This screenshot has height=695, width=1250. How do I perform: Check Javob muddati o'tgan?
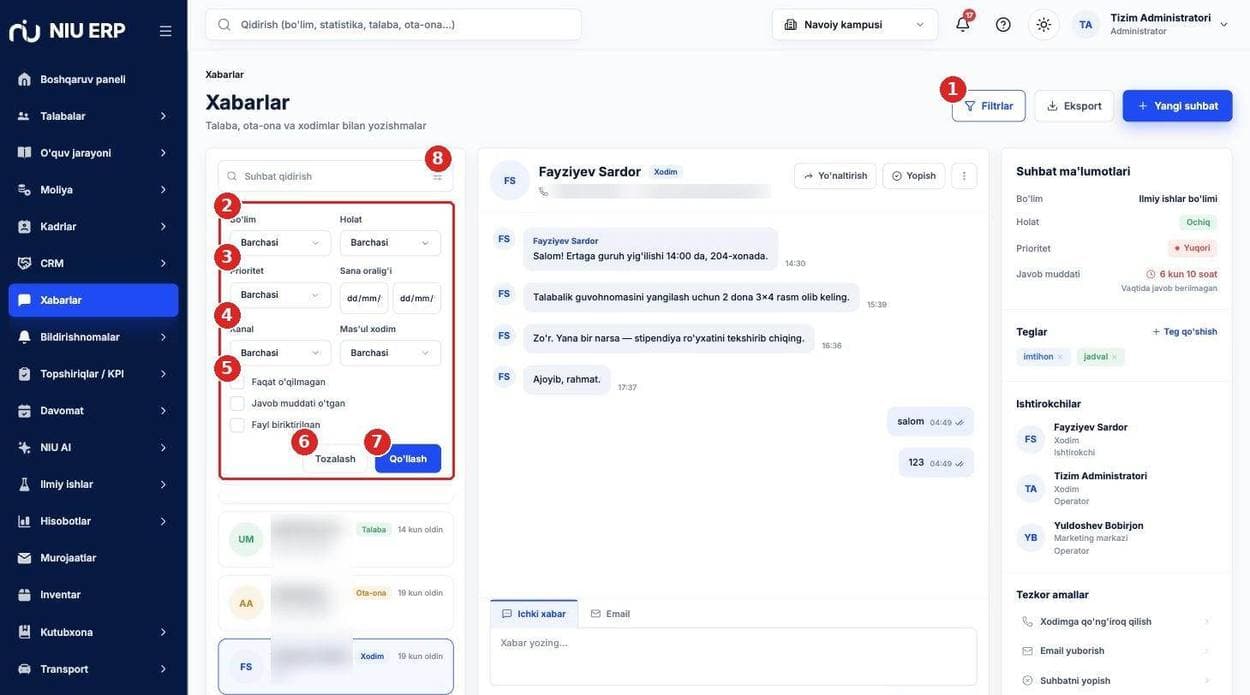(x=237, y=404)
